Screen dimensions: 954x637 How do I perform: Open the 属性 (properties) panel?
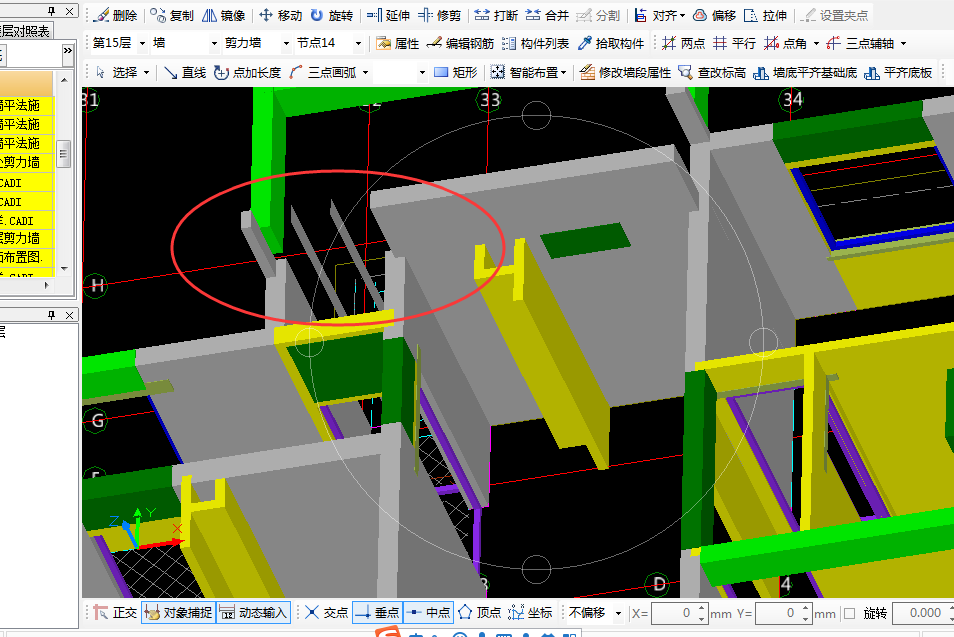pyautogui.click(x=398, y=43)
